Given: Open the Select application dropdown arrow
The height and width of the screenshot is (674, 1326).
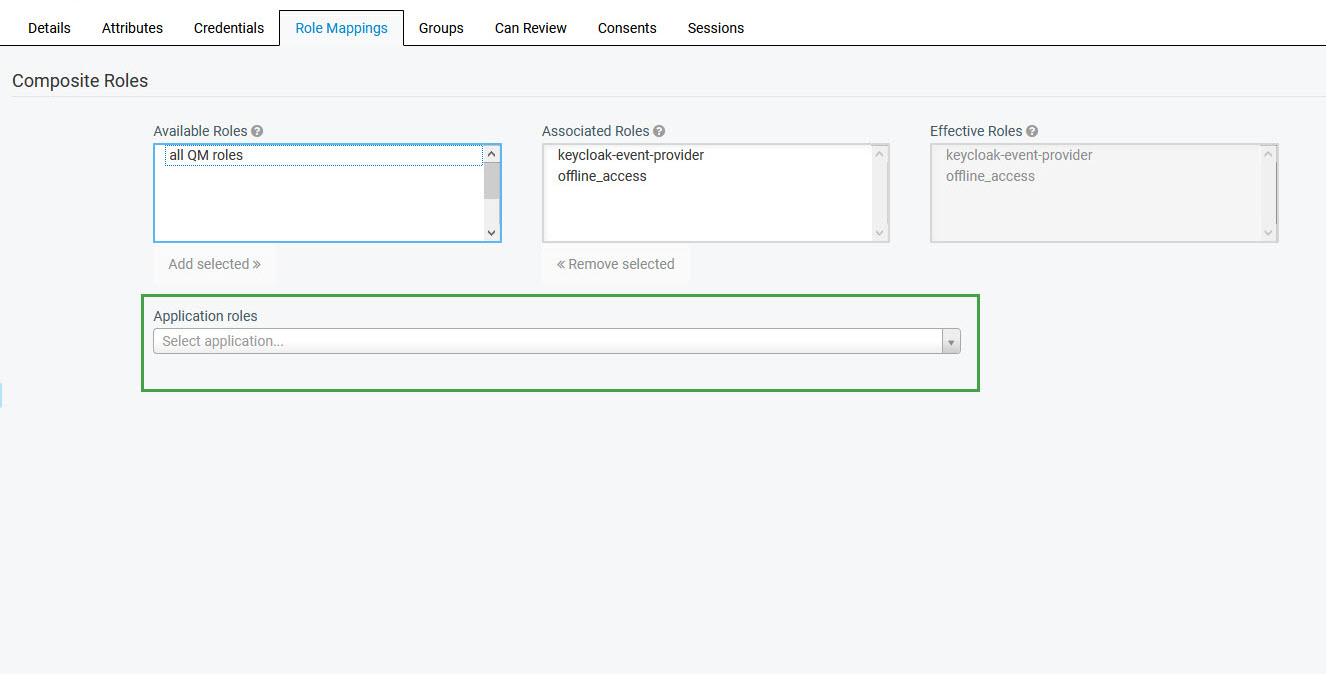Looking at the screenshot, I should [x=951, y=342].
